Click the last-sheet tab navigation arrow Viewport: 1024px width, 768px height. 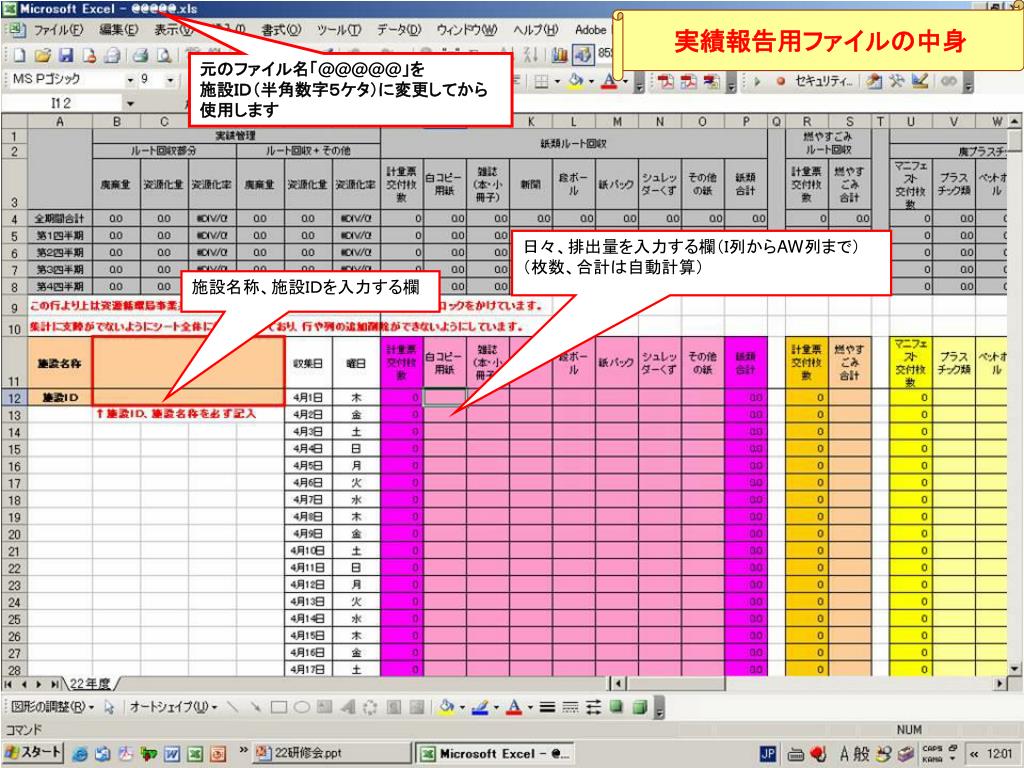pyautogui.click(x=56, y=684)
